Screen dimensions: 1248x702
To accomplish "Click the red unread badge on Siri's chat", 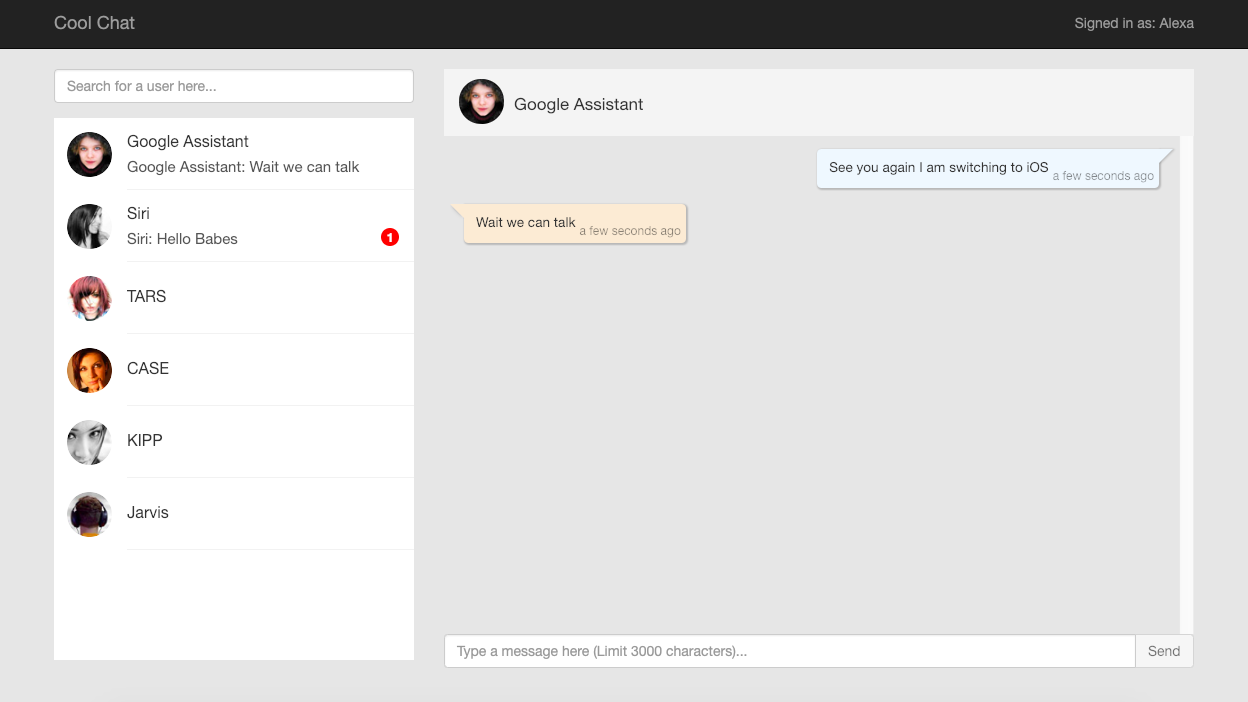I will pyautogui.click(x=389, y=237).
